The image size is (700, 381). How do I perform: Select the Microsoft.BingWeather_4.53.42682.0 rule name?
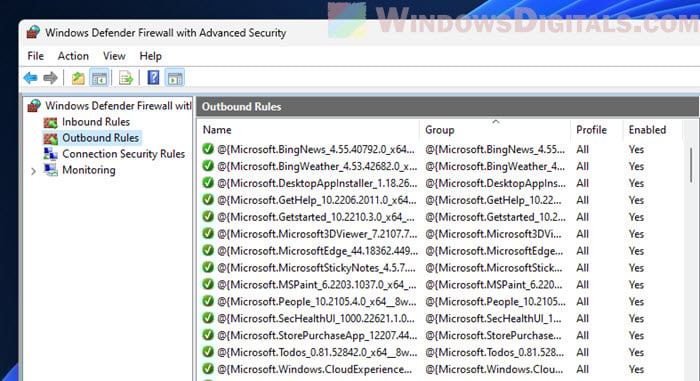click(317, 166)
